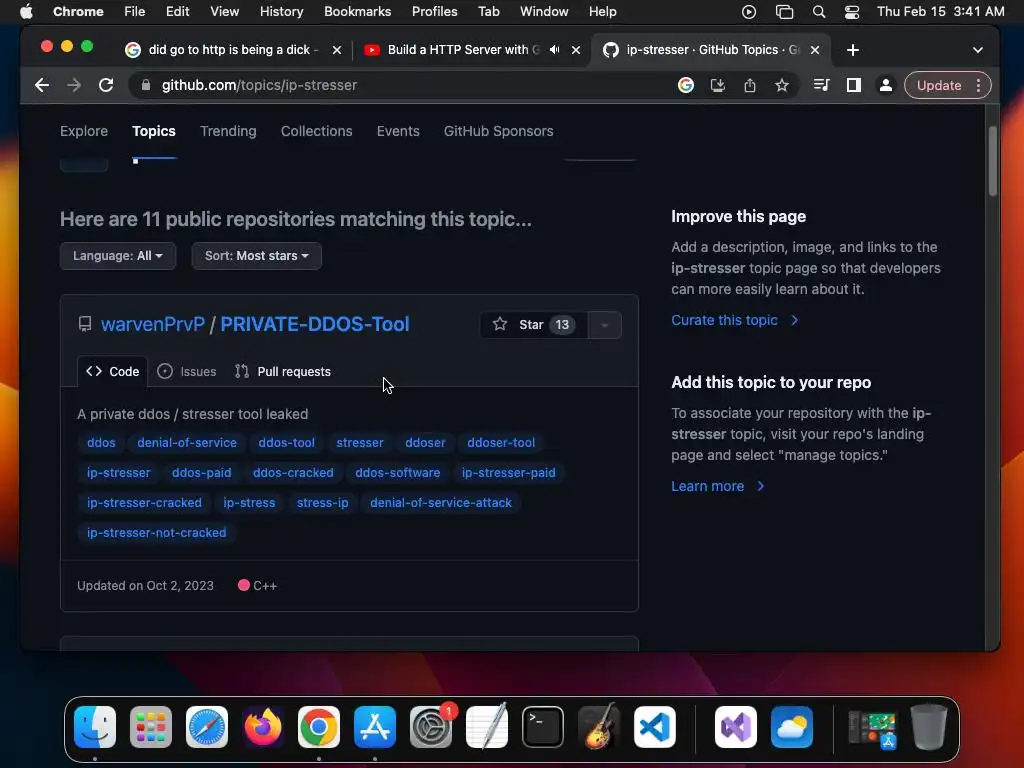This screenshot has width=1024, height=768.
Task: Click the address bar URL field
Action: 405,86
